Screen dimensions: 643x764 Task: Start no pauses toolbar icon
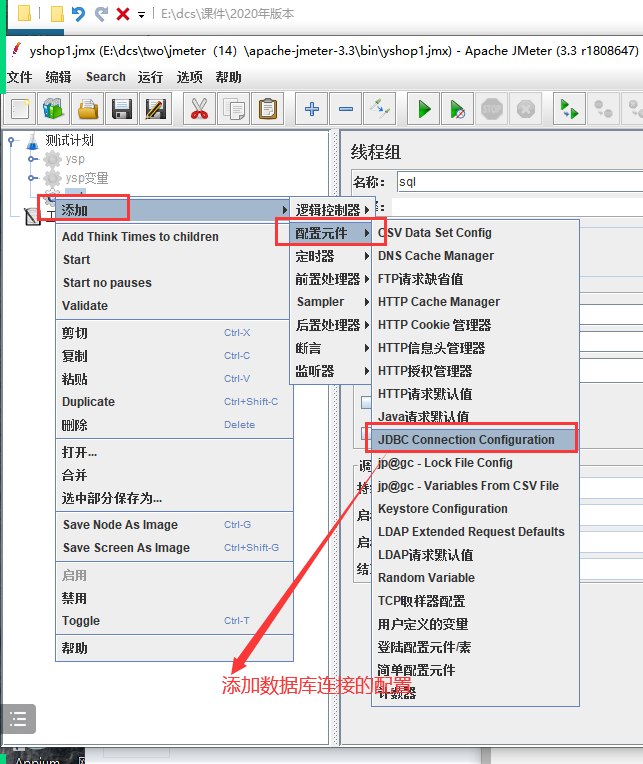point(457,109)
